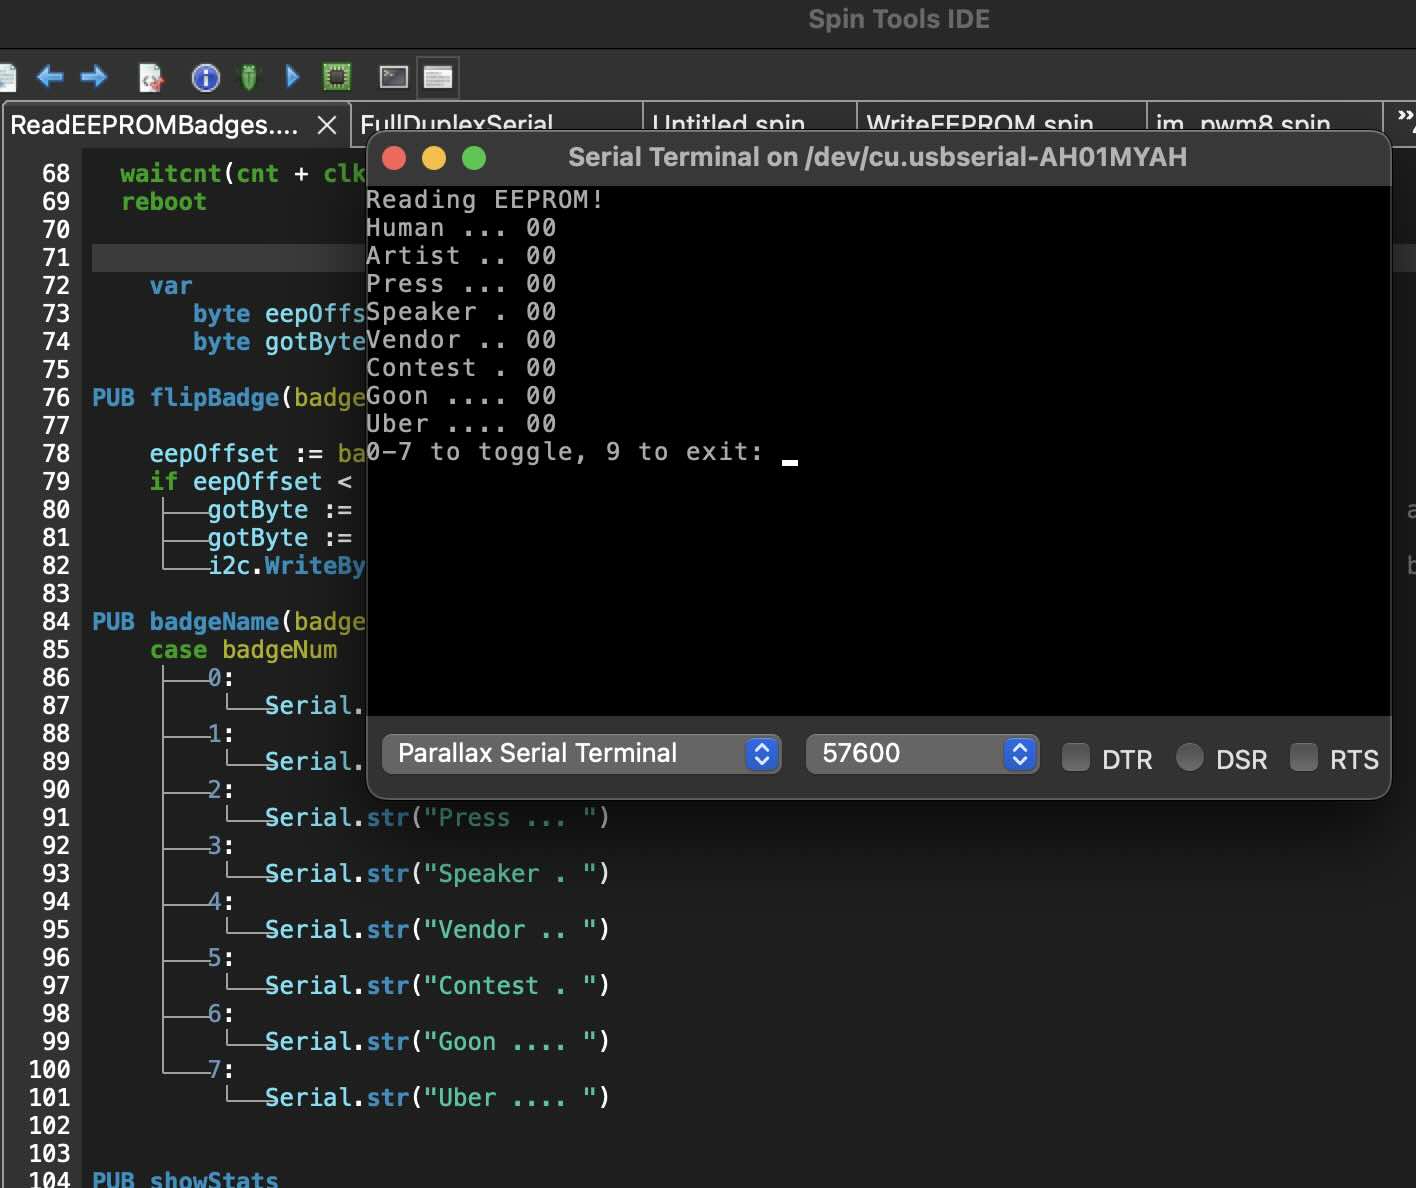Click the terminal console toolbar icon

click(x=394, y=76)
